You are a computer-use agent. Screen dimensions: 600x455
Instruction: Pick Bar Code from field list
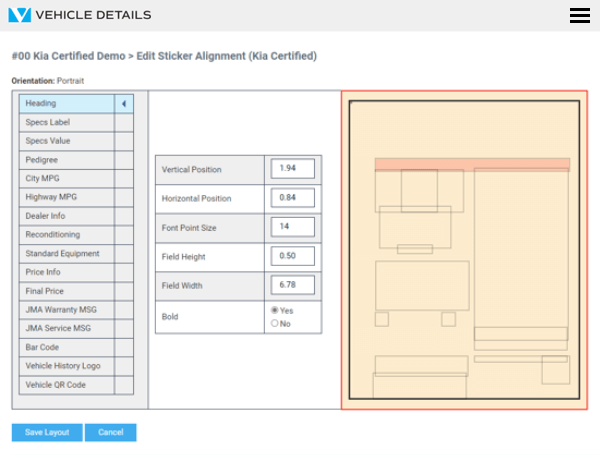66,347
